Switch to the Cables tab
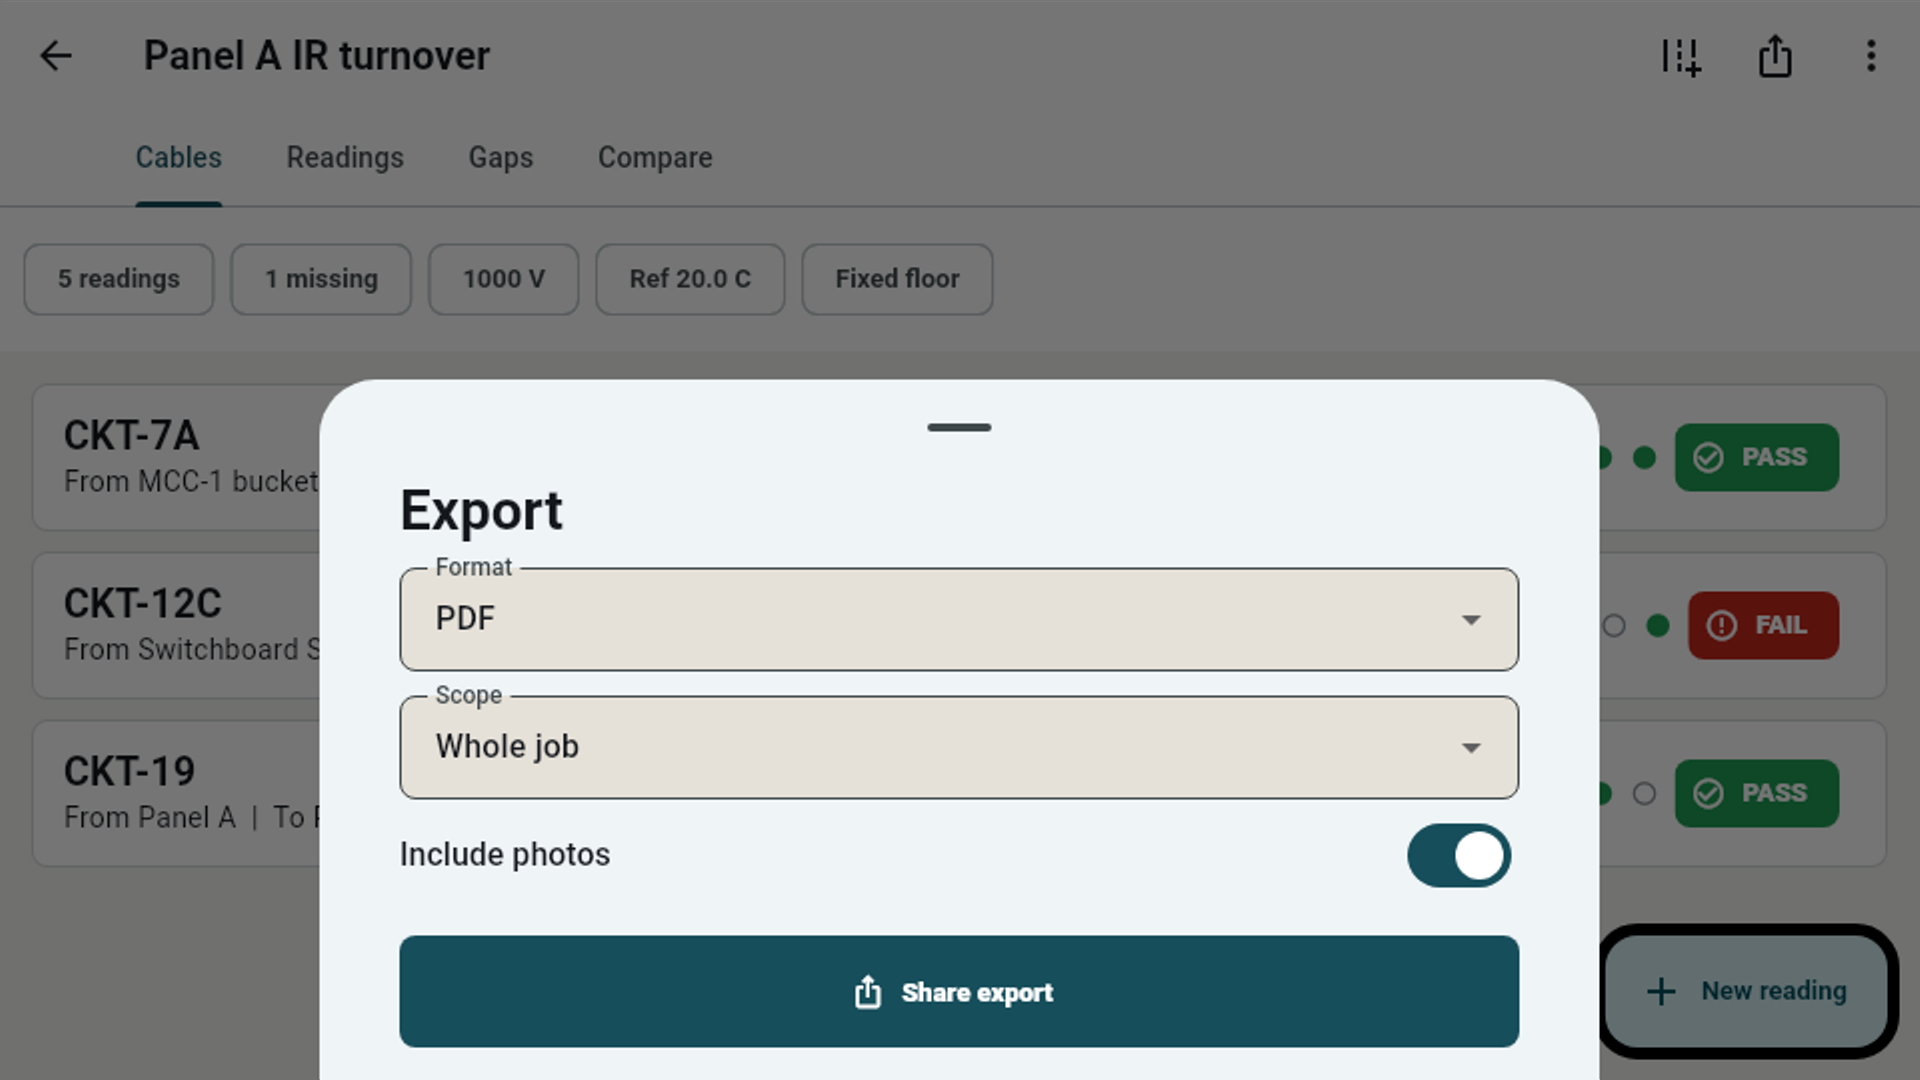This screenshot has width=1920, height=1080. 179,157
